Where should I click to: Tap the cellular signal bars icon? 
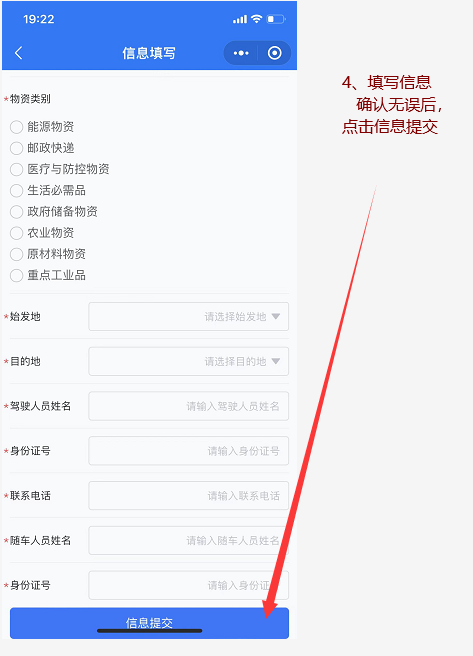(x=240, y=19)
